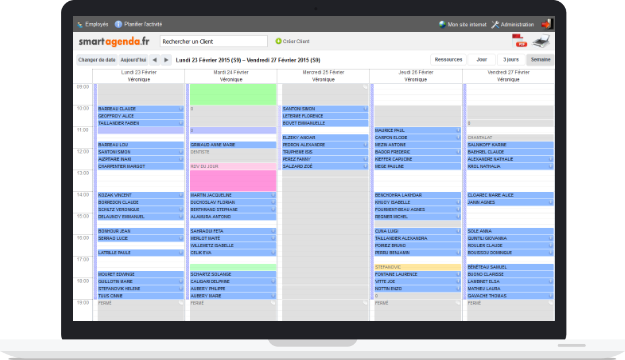
Task: Switch to the Ressources view
Action: (448, 60)
